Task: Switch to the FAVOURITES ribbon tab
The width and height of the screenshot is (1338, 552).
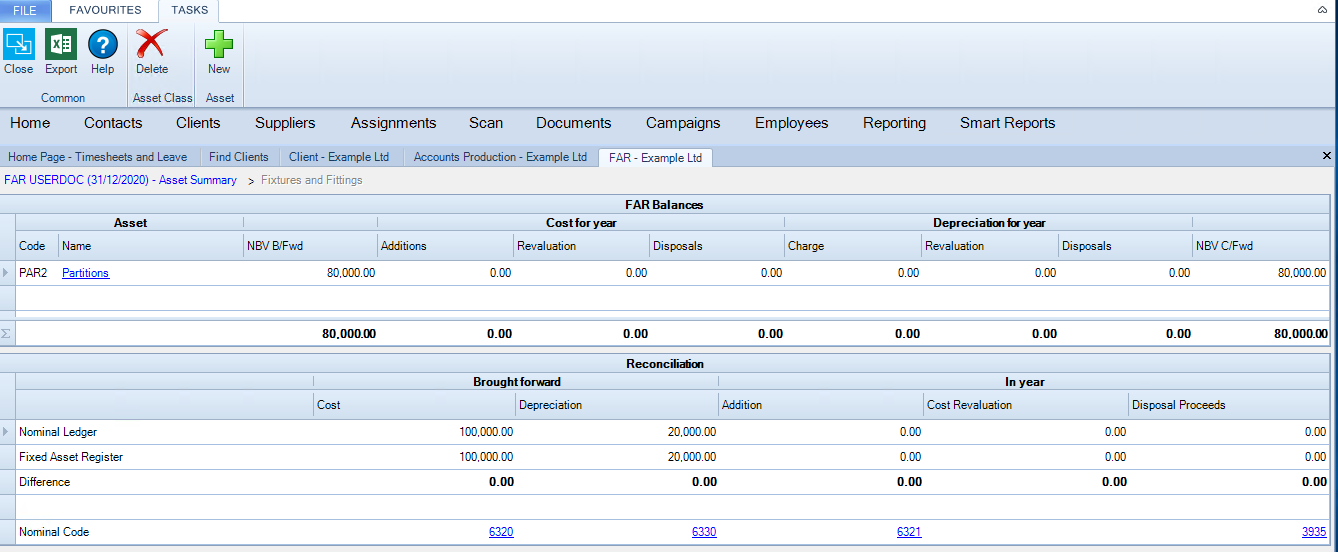Action: [x=105, y=10]
